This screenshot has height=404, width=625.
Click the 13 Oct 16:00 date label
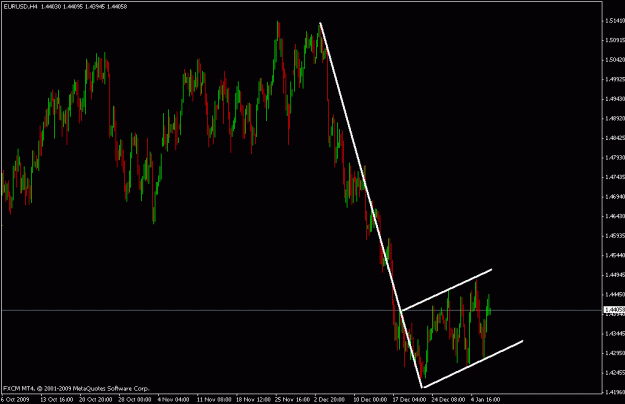click(57, 399)
